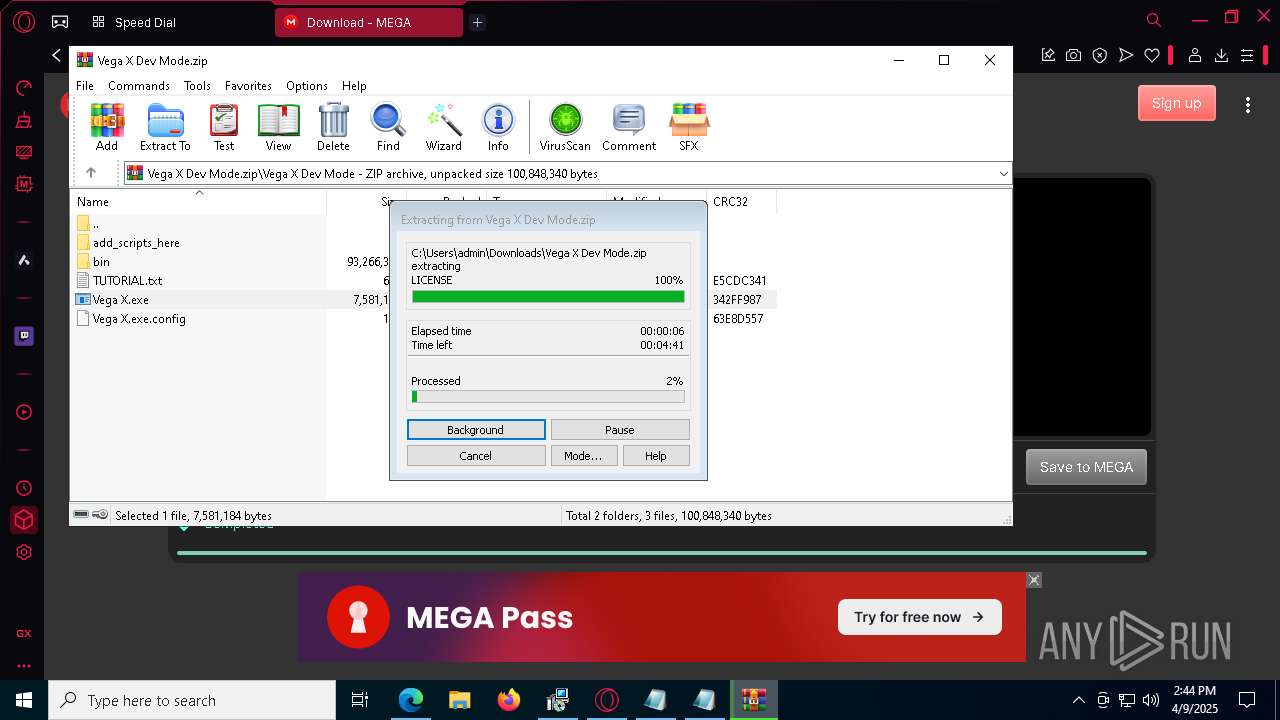
Task: Open File Explorer from taskbar
Action: [460, 700]
